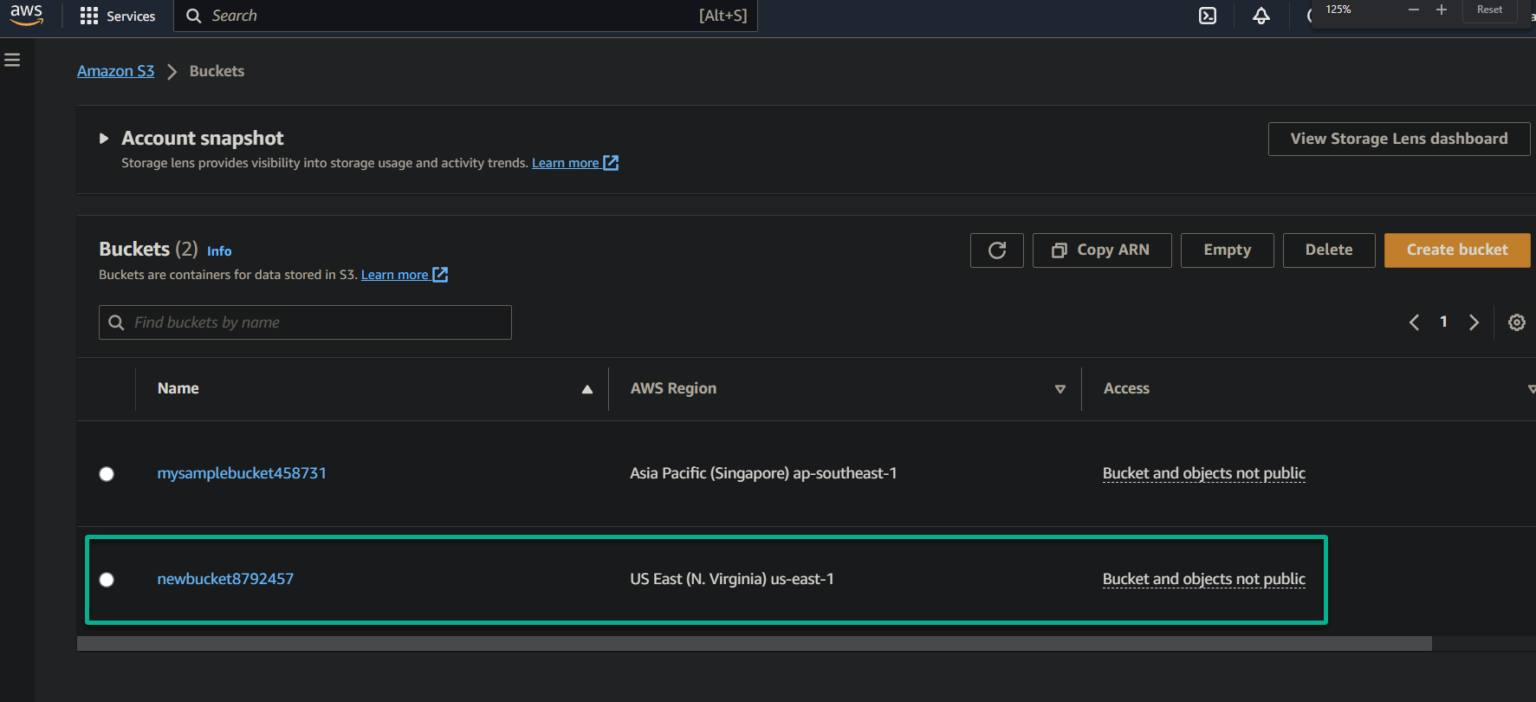Sort buckets by Name column arrow

tap(587, 389)
